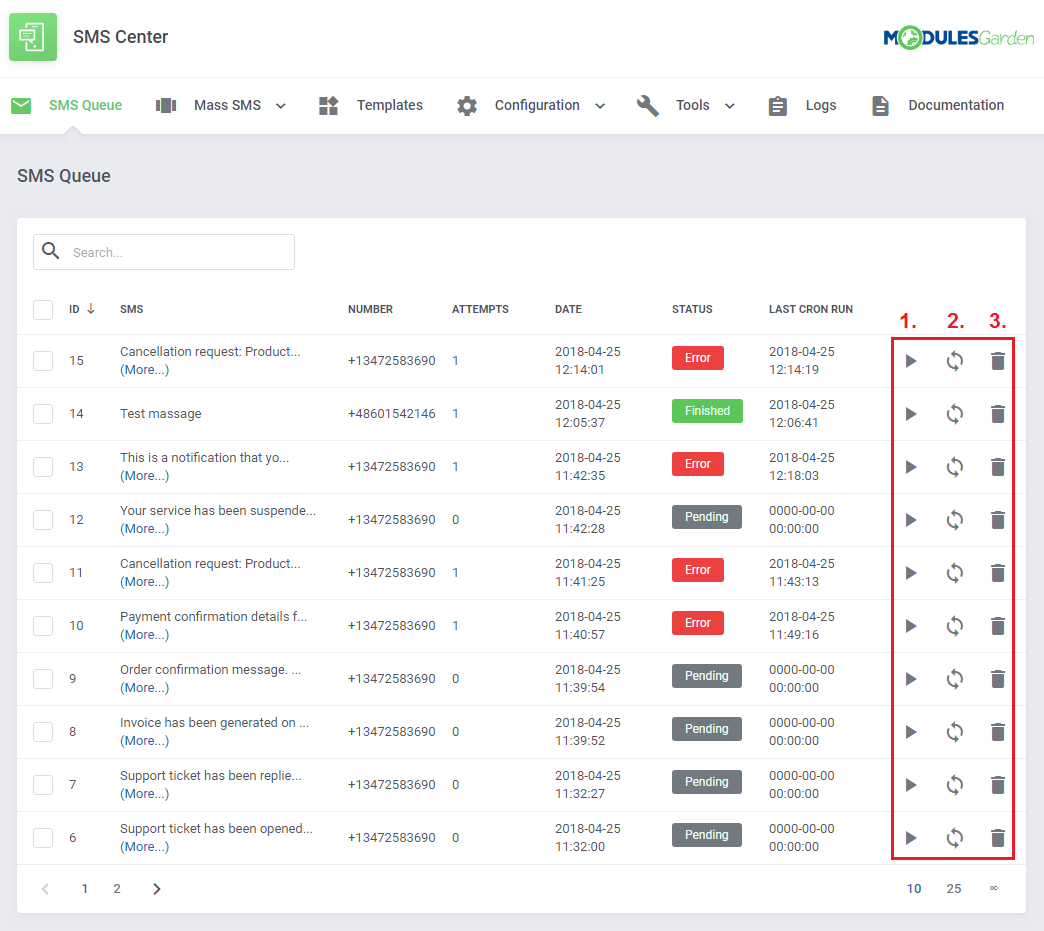1044x931 pixels.
Task: Click refresh icon for row ID 13
Action: (955, 467)
